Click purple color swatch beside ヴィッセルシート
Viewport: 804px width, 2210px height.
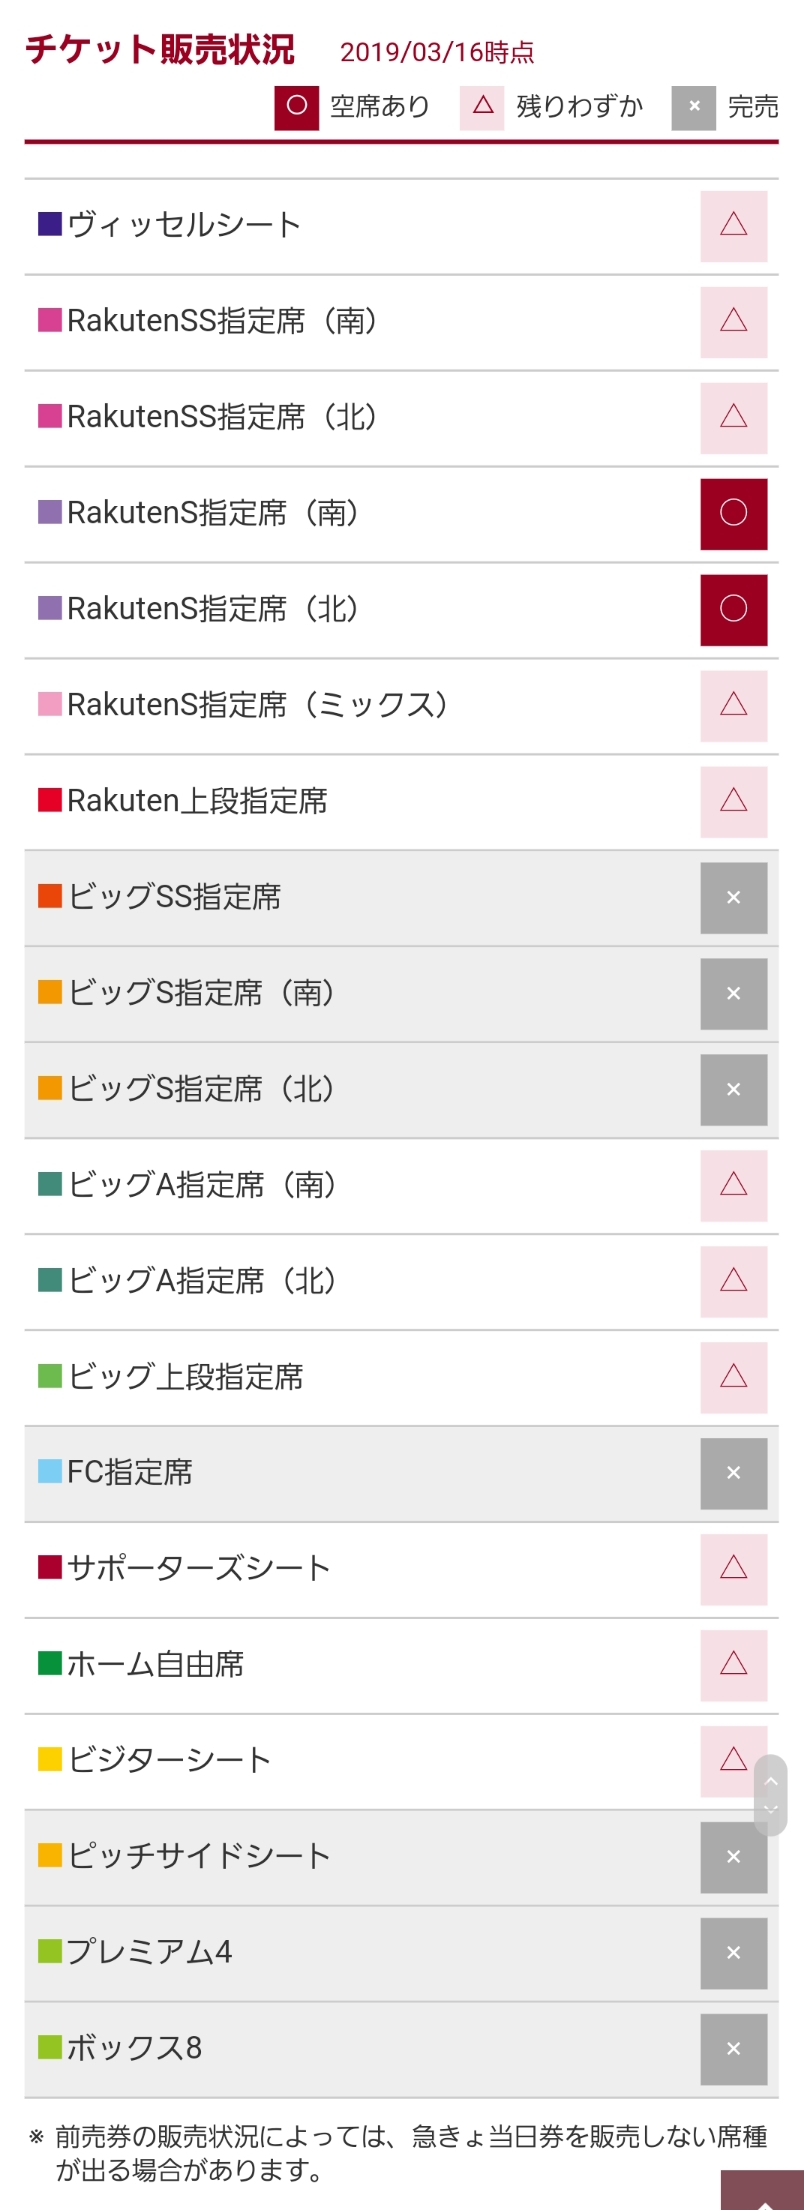coord(50,224)
